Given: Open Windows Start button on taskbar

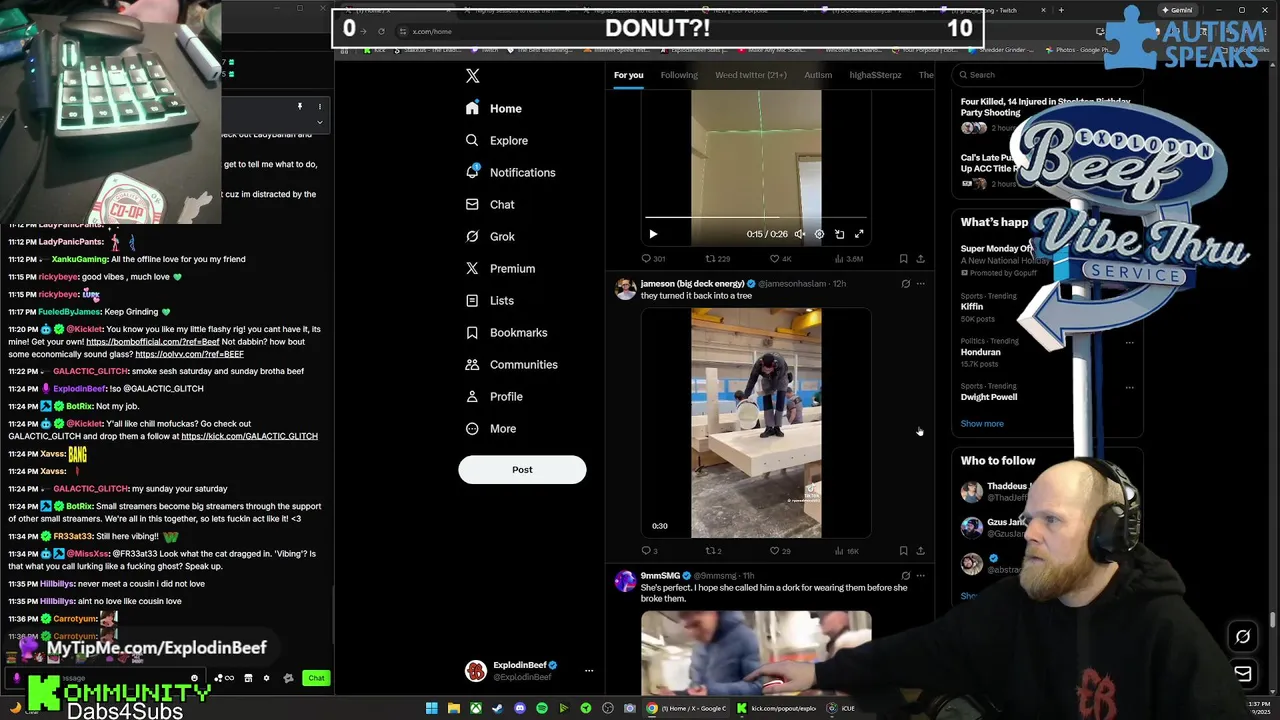Looking at the screenshot, I should (431, 708).
